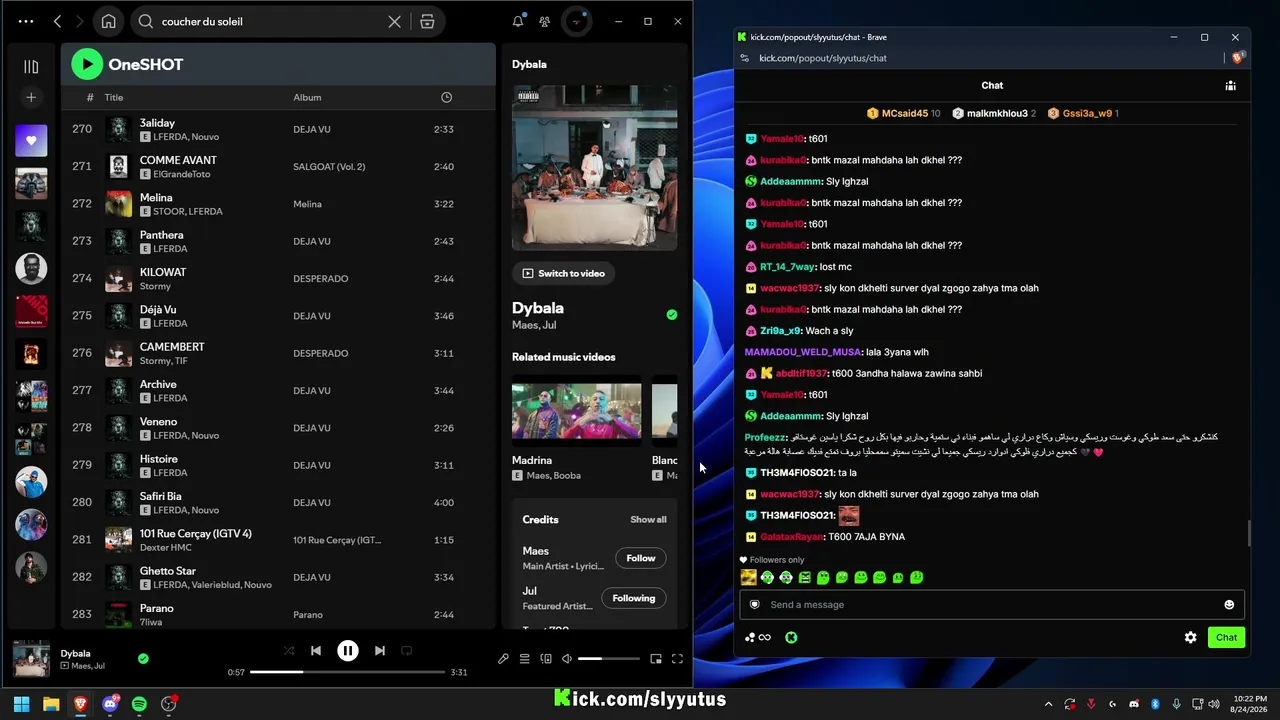Screen dimensions: 1280x720
Task: Show lyrics with the microphone icon
Action: (503, 659)
